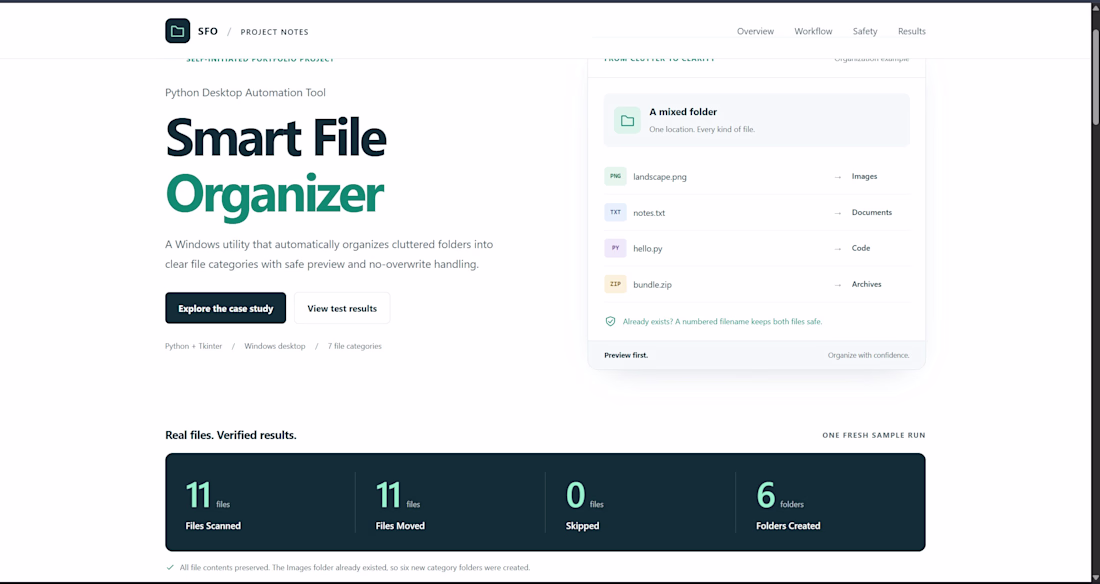Click the 'ONE FRESH SAMPLE RUN' label
Image resolution: width=1100 pixels, height=584 pixels.
[x=874, y=435]
